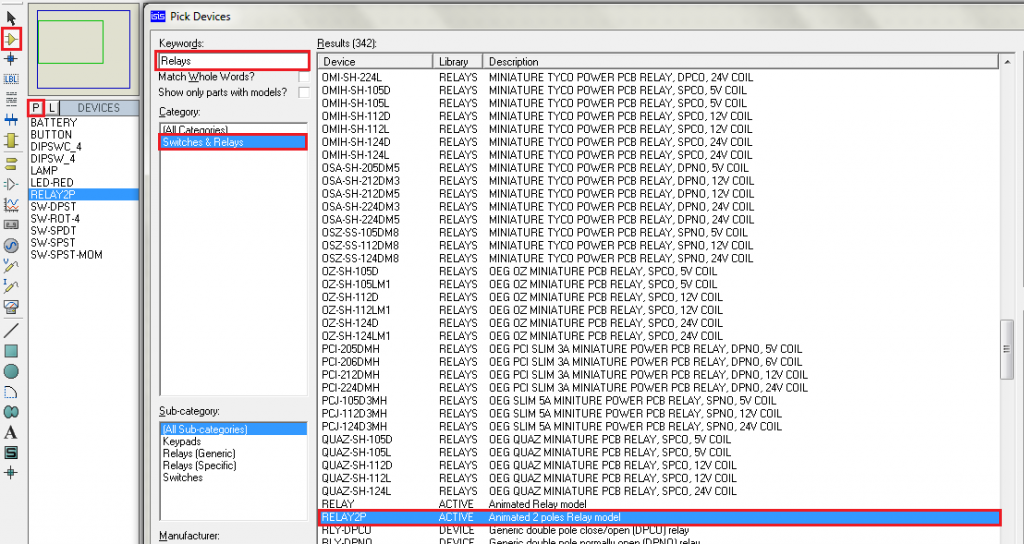The height and width of the screenshot is (544, 1024).
Task: Activate Component Mode tool
Action: (11, 39)
